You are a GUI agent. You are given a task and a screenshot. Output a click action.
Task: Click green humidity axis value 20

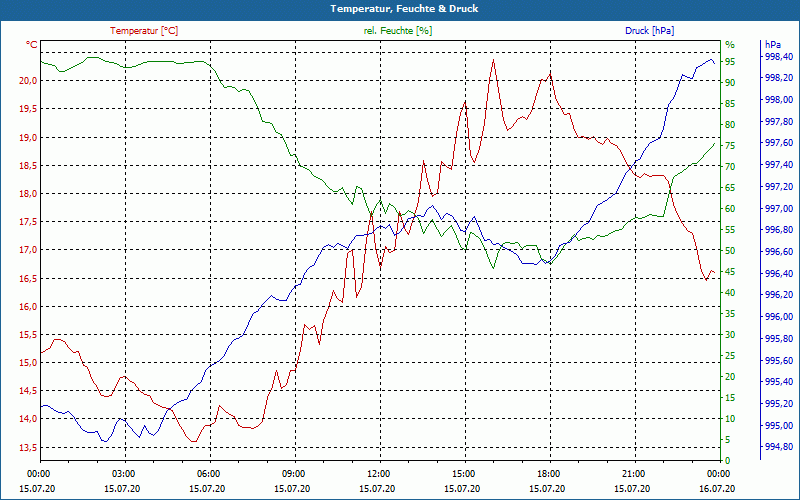coord(730,377)
